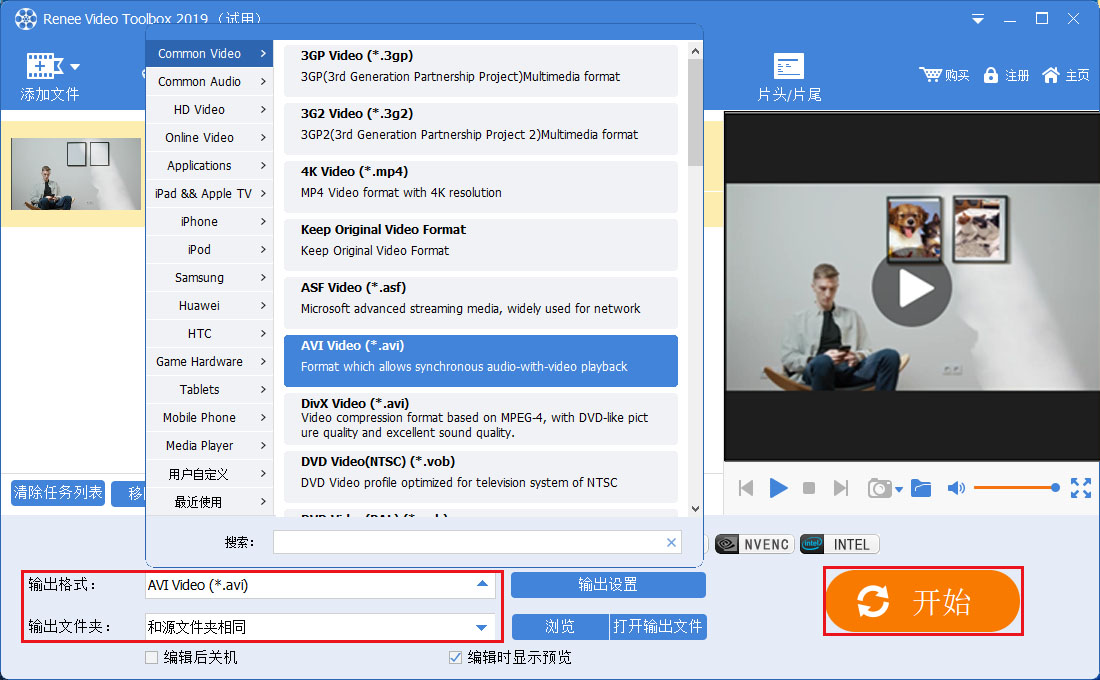Choose 4K Video (*.mp4) format
Viewport: 1100px width, 680px height.
(481, 187)
